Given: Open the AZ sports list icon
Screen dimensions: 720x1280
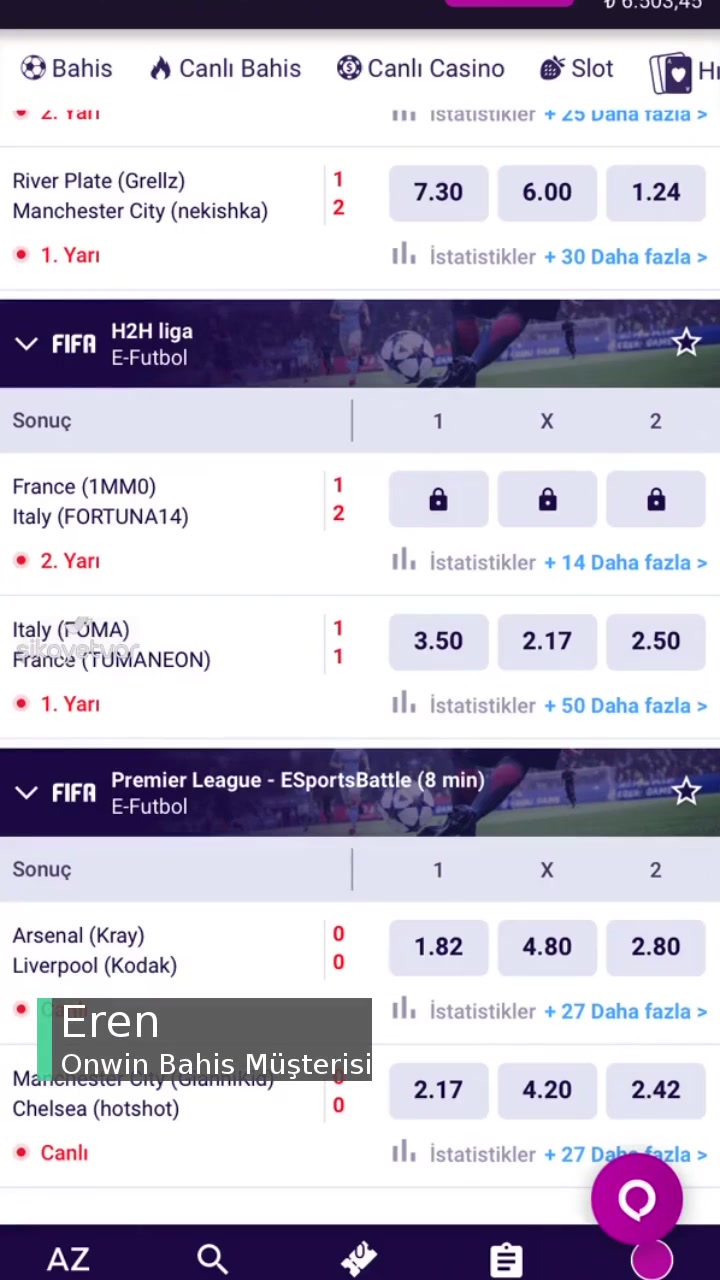Looking at the screenshot, I should (x=68, y=1259).
